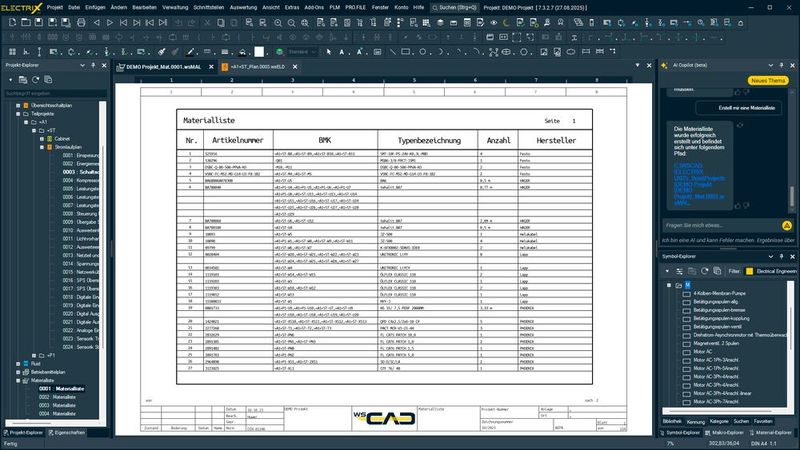Switch to the Eigenschaften tab
Image resolution: width=800 pixels, height=450 pixels.
point(67,433)
